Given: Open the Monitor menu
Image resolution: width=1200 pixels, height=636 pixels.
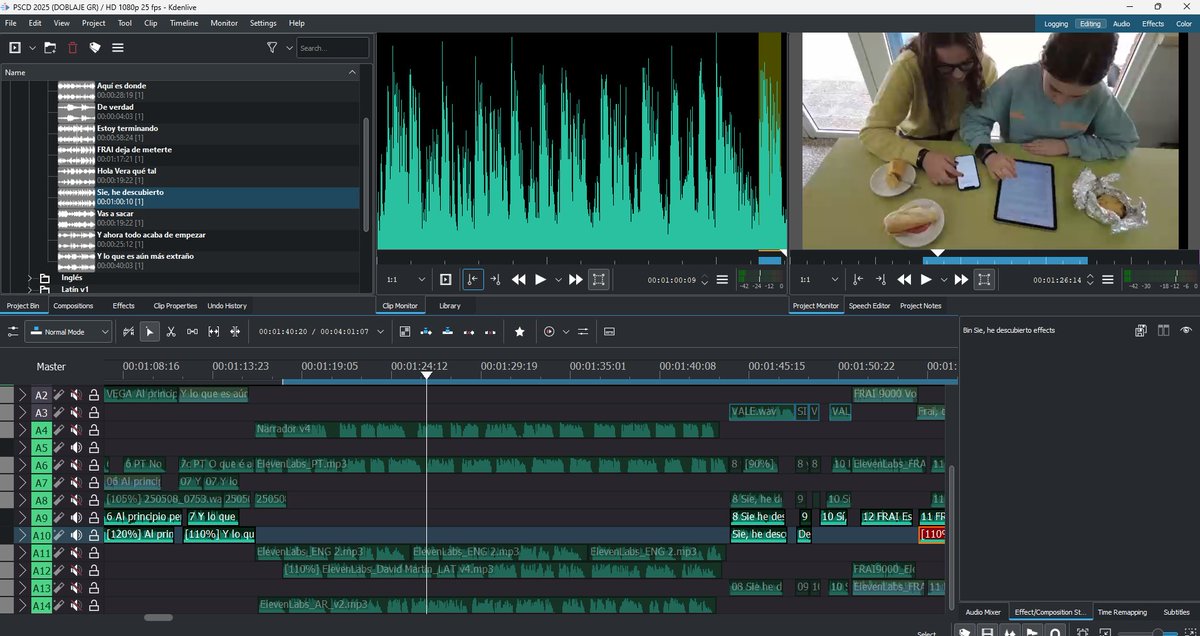Looking at the screenshot, I should pos(224,22).
